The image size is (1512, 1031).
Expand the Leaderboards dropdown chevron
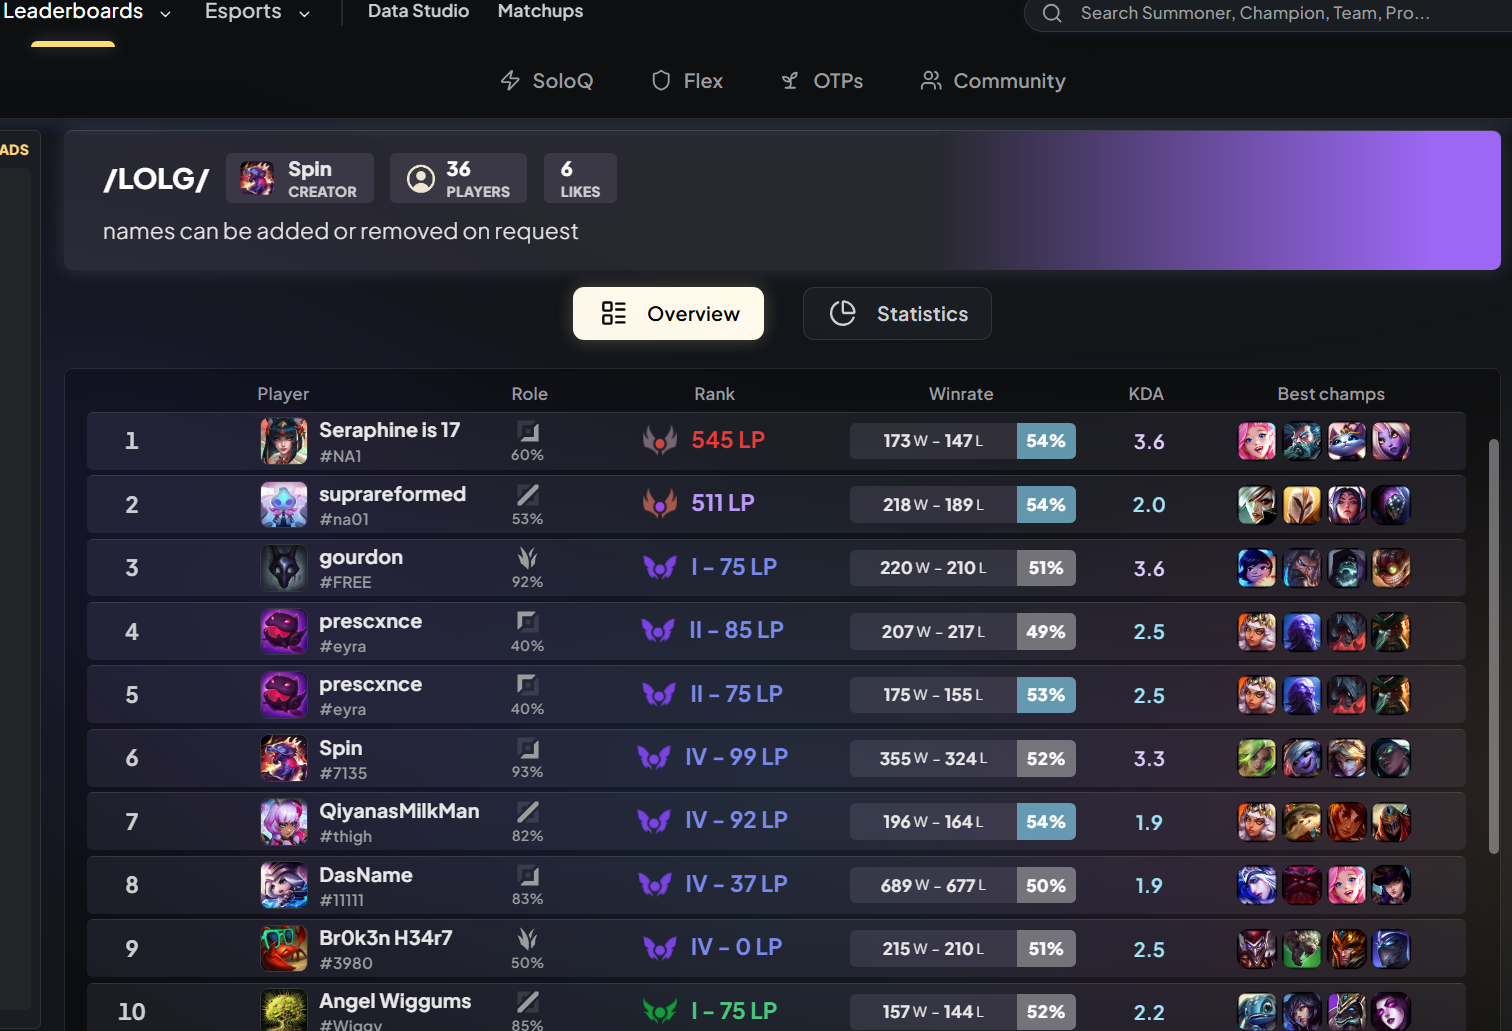click(x=165, y=14)
